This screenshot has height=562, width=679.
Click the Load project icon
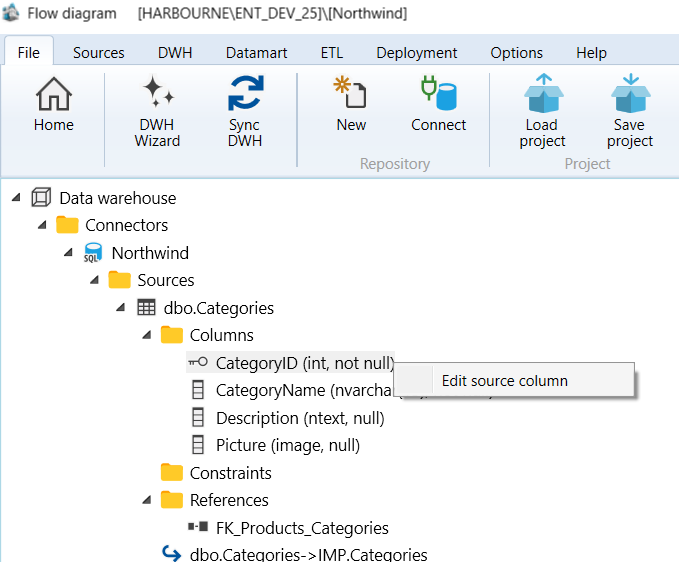click(x=543, y=93)
